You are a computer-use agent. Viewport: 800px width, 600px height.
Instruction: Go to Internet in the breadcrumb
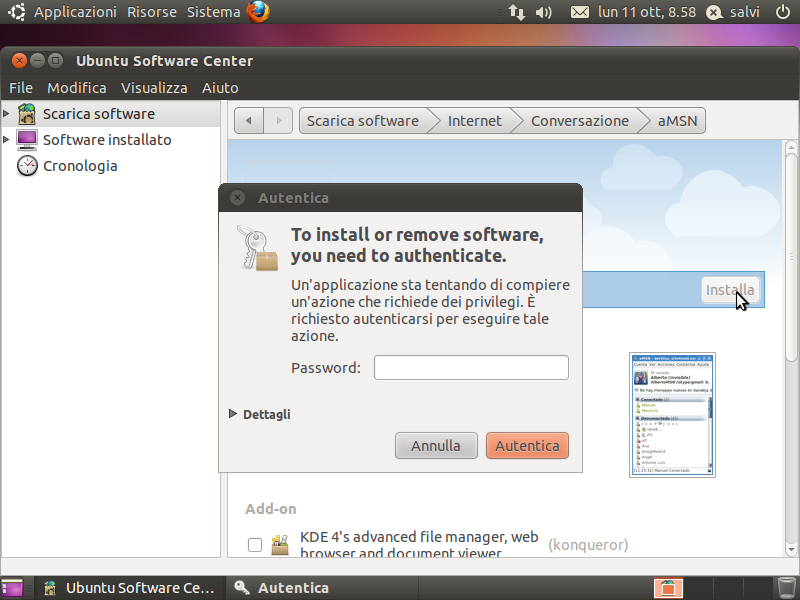pyautogui.click(x=474, y=121)
